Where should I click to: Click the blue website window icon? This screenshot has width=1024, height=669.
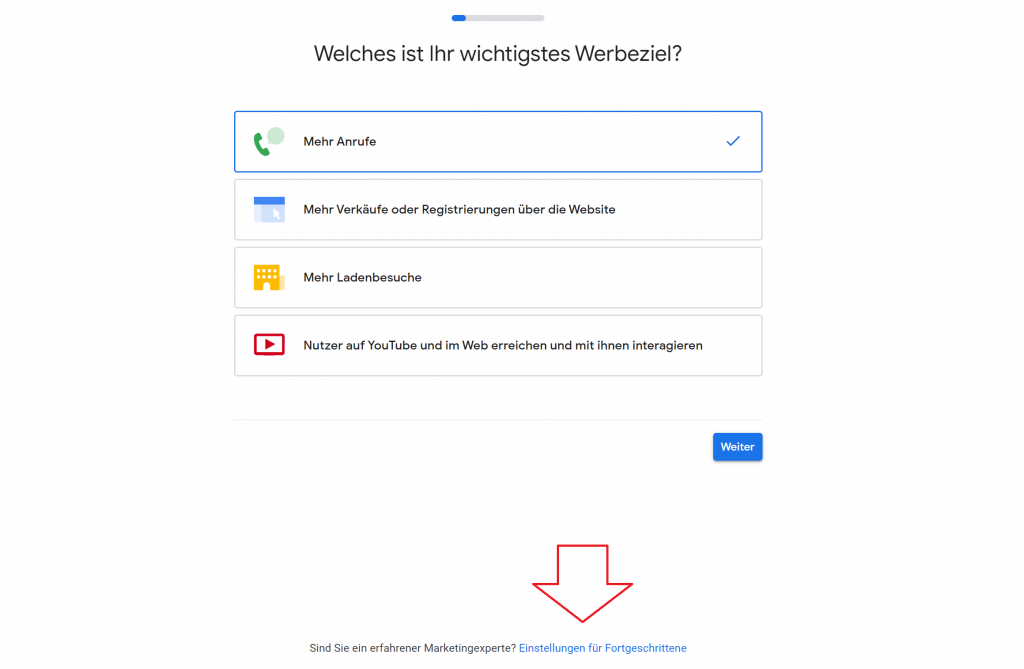tap(269, 210)
